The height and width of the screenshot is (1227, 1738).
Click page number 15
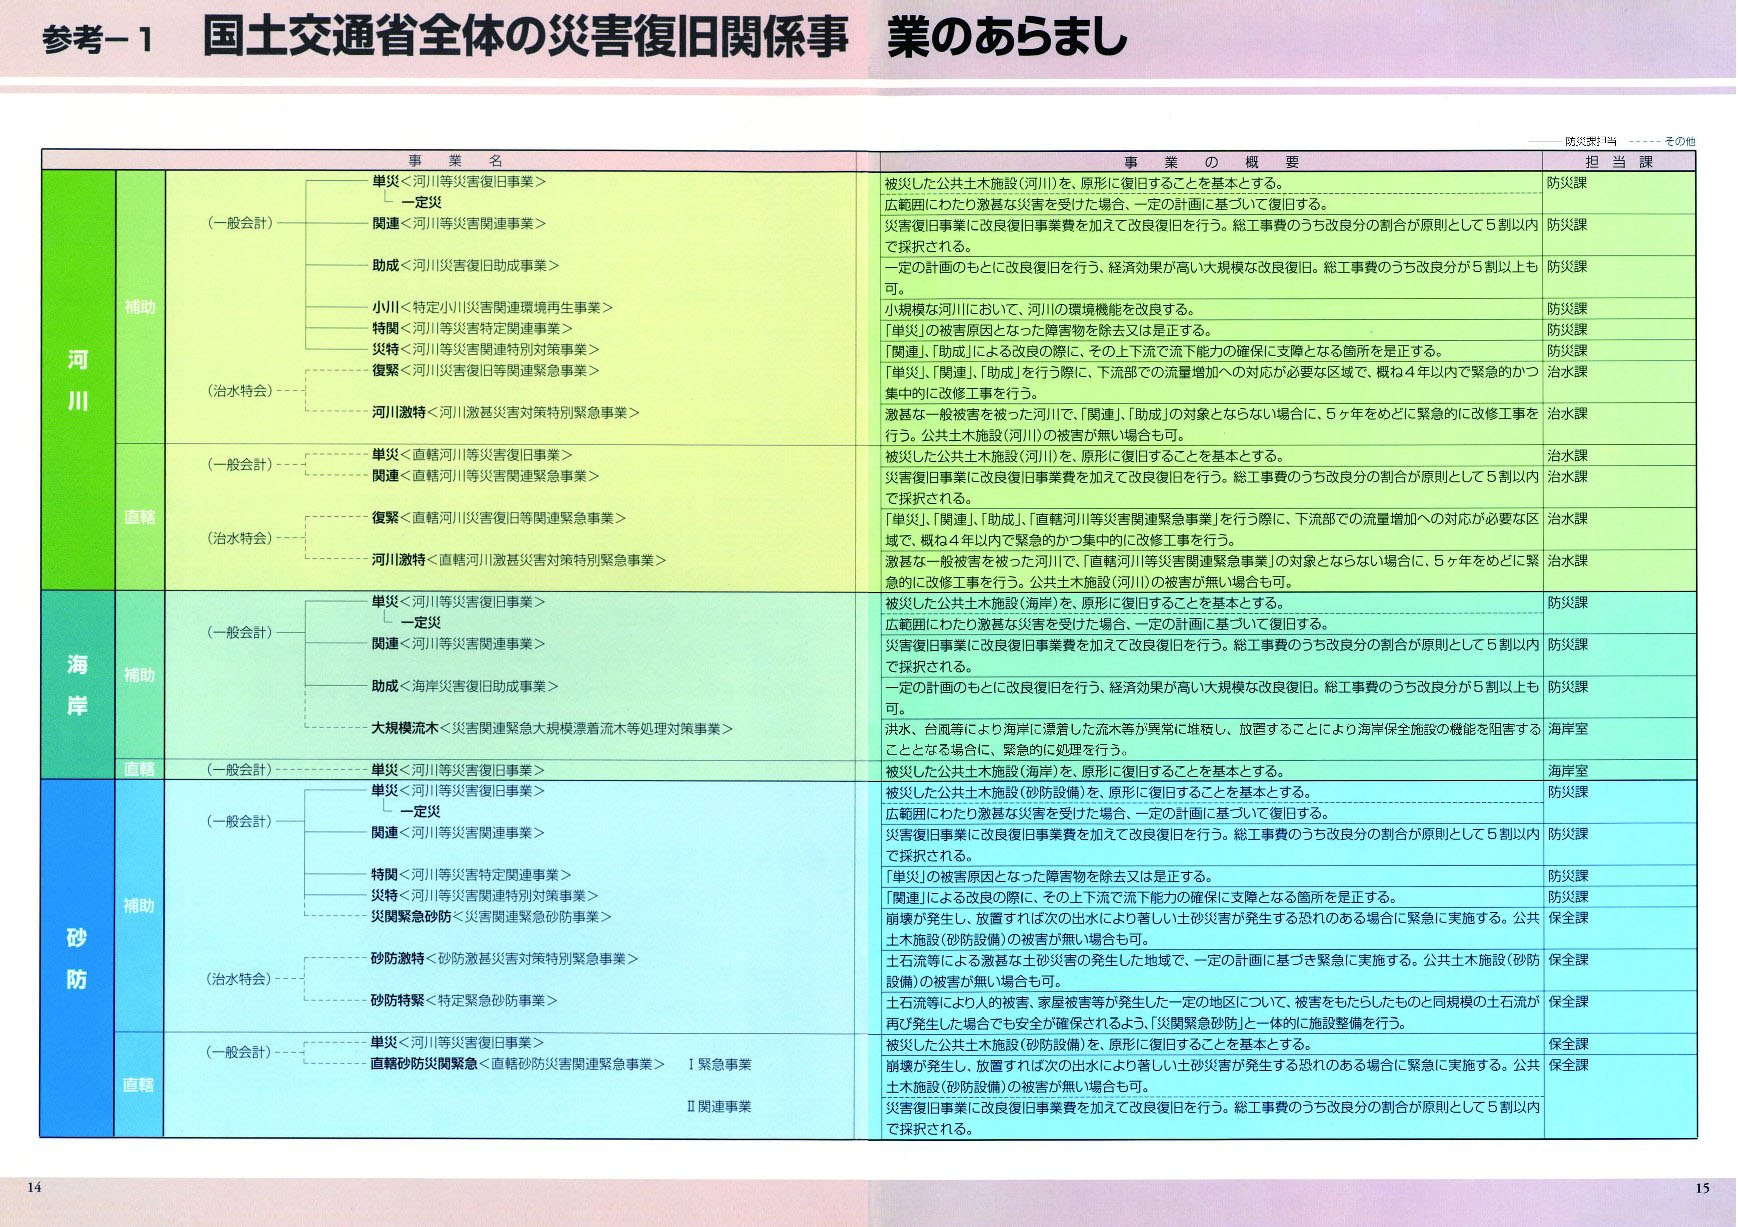[x=1703, y=1188]
